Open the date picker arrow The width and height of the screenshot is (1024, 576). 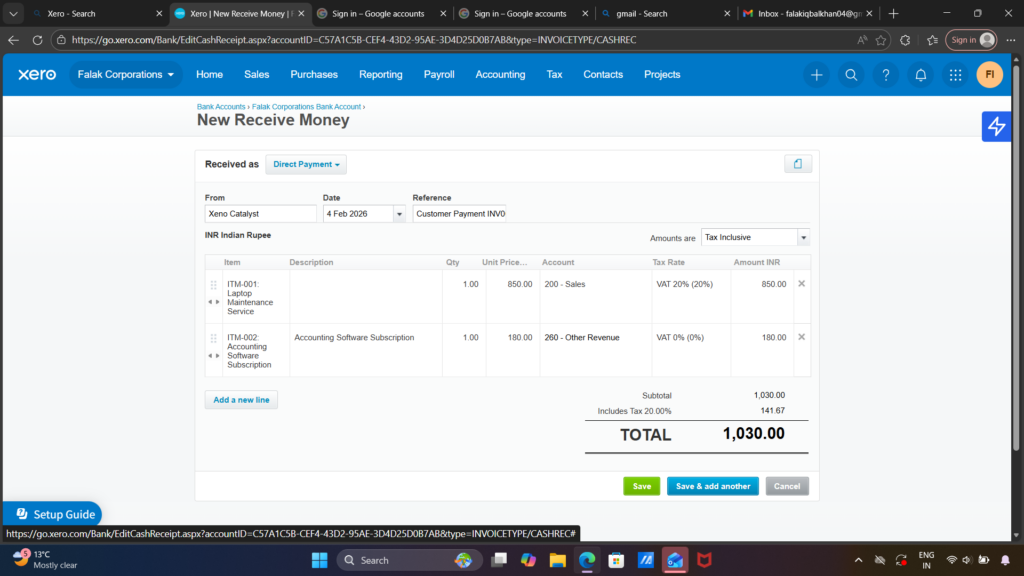(x=399, y=214)
